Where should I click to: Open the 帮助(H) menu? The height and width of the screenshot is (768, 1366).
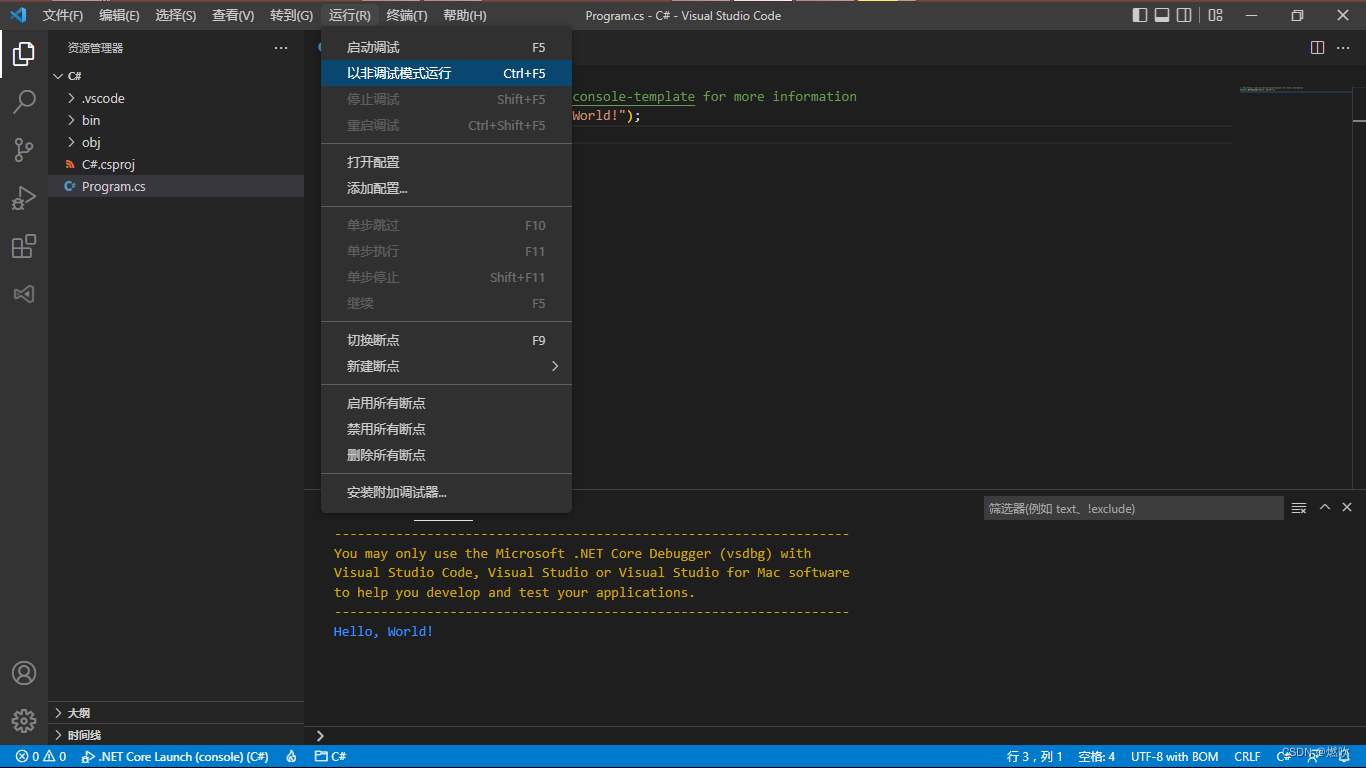tap(465, 15)
